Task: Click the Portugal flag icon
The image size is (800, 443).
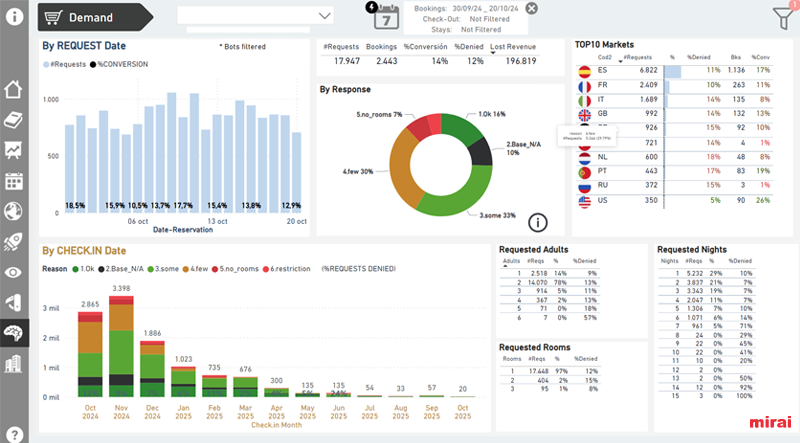Action: click(585, 173)
